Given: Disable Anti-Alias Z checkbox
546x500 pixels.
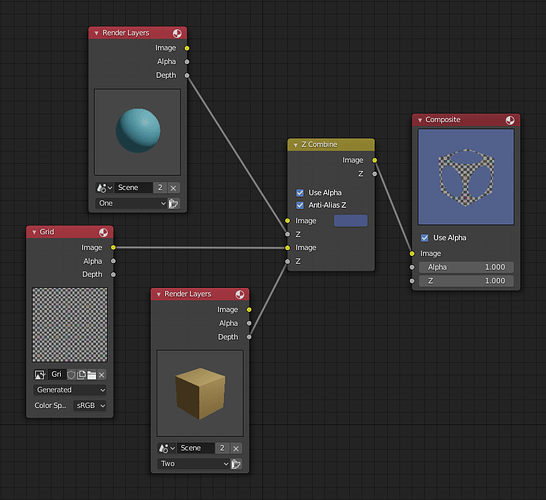Looking at the screenshot, I should (300, 205).
